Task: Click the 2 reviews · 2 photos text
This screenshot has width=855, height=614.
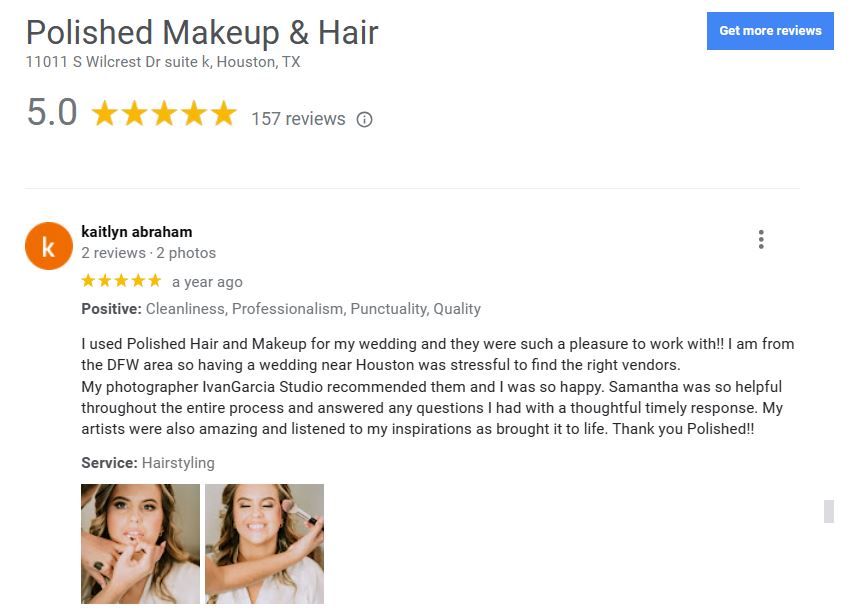Action: [148, 253]
